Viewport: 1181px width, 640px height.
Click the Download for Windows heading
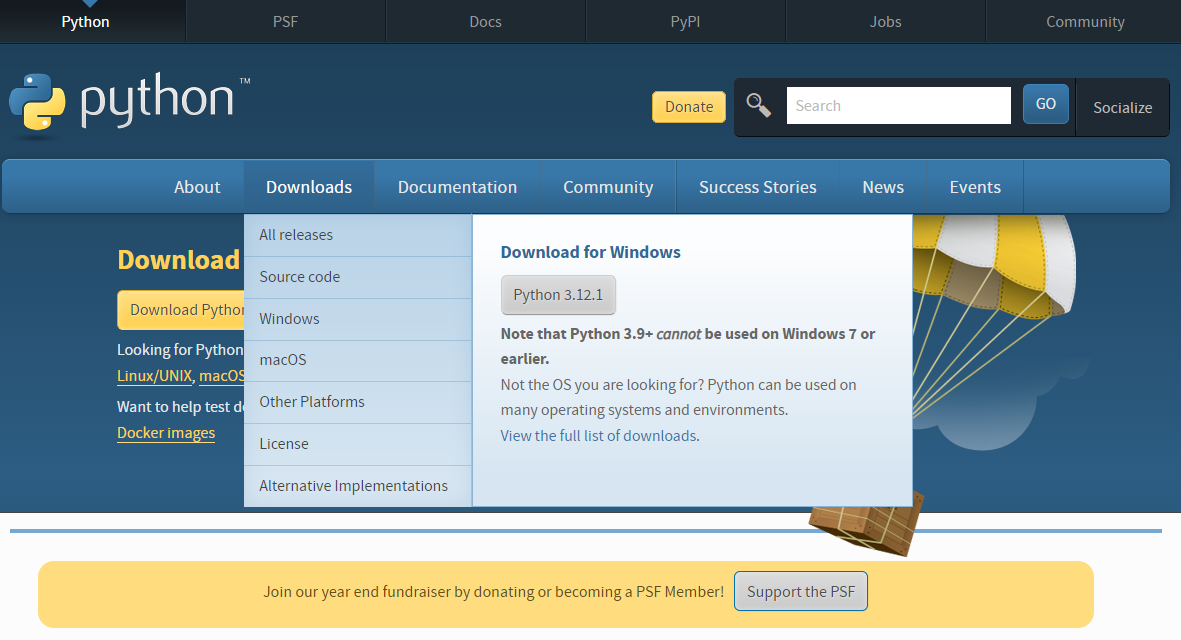pos(590,252)
